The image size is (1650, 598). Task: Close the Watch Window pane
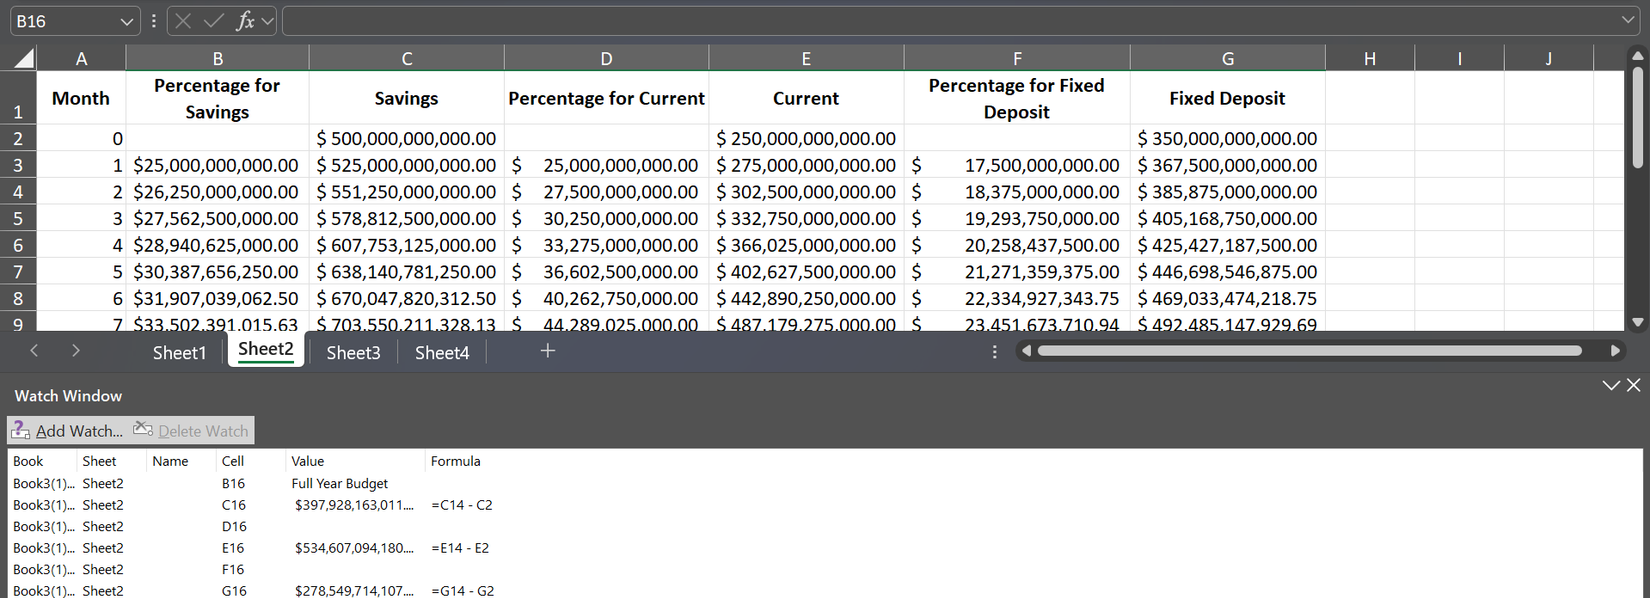tap(1633, 385)
